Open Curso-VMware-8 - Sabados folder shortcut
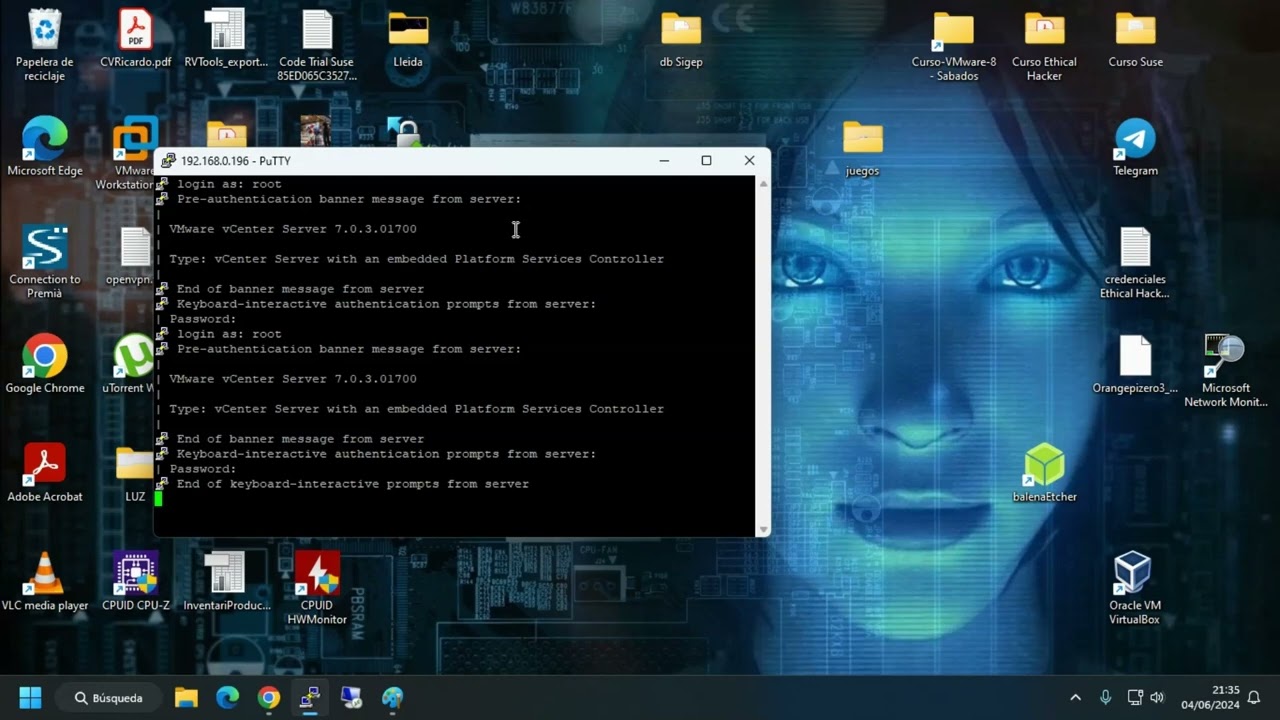 pos(954,45)
